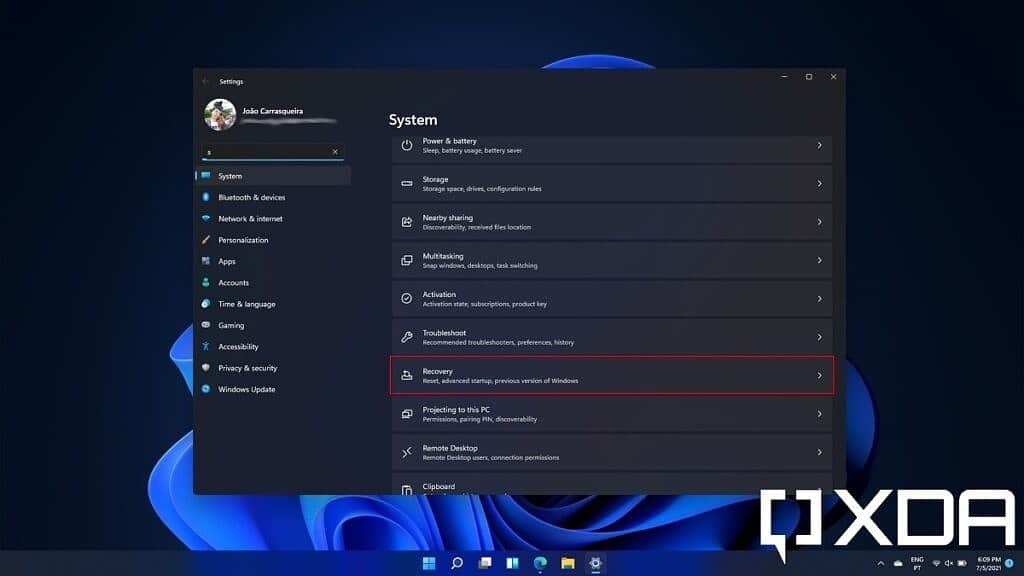The image size is (1024, 576).
Task: Expand the Remote Desktop chevron
Action: click(820, 452)
